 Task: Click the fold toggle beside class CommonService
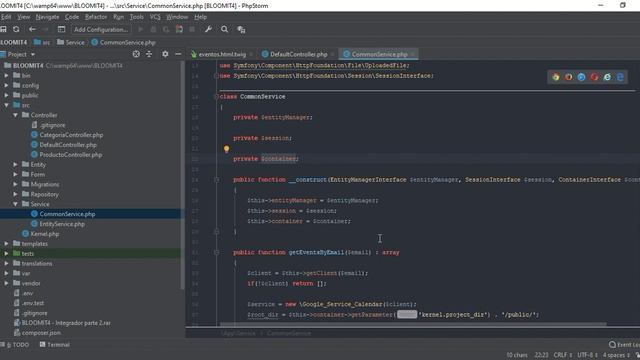216,97
